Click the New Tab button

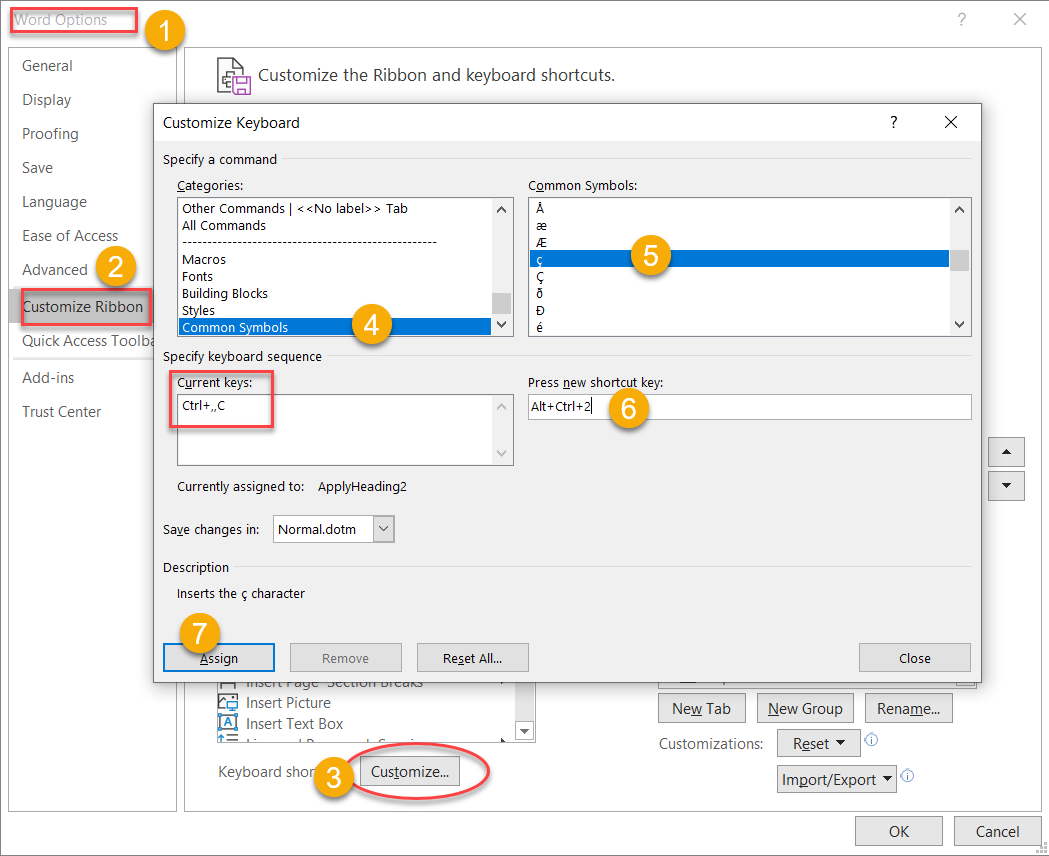pos(701,708)
